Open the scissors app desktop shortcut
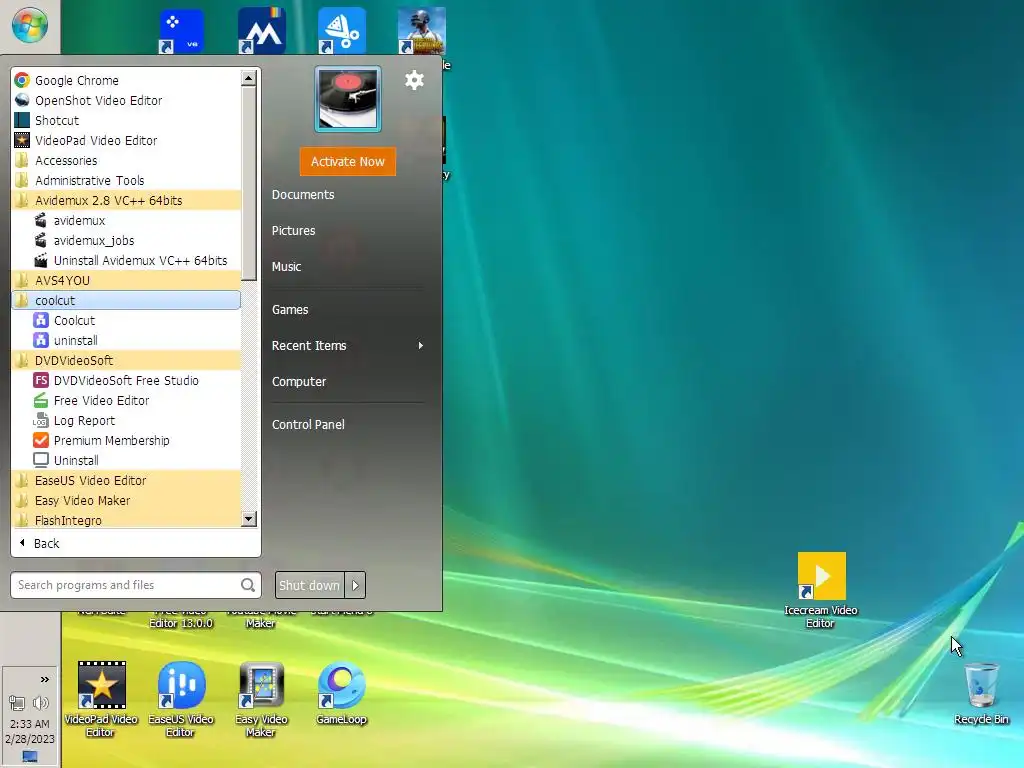1024x768 pixels. pos(342,30)
